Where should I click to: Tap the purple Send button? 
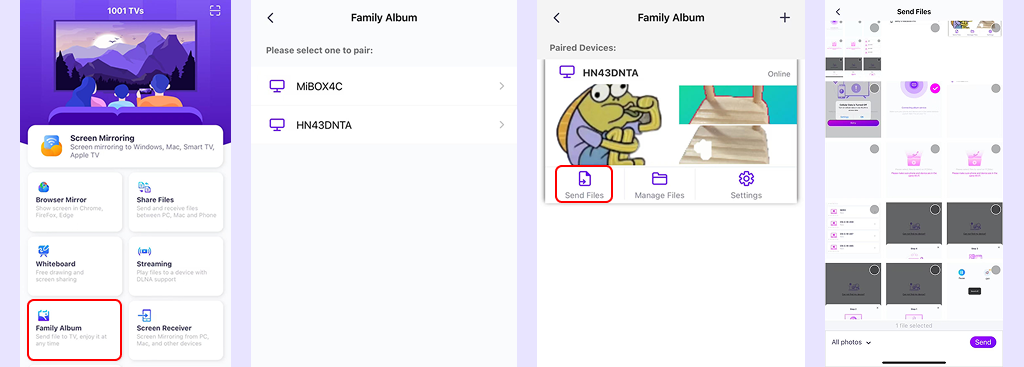(x=983, y=342)
